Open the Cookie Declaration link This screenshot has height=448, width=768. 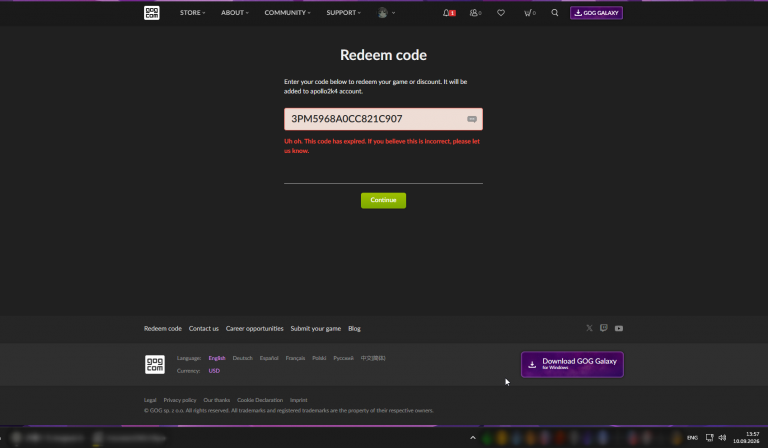(260, 400)
